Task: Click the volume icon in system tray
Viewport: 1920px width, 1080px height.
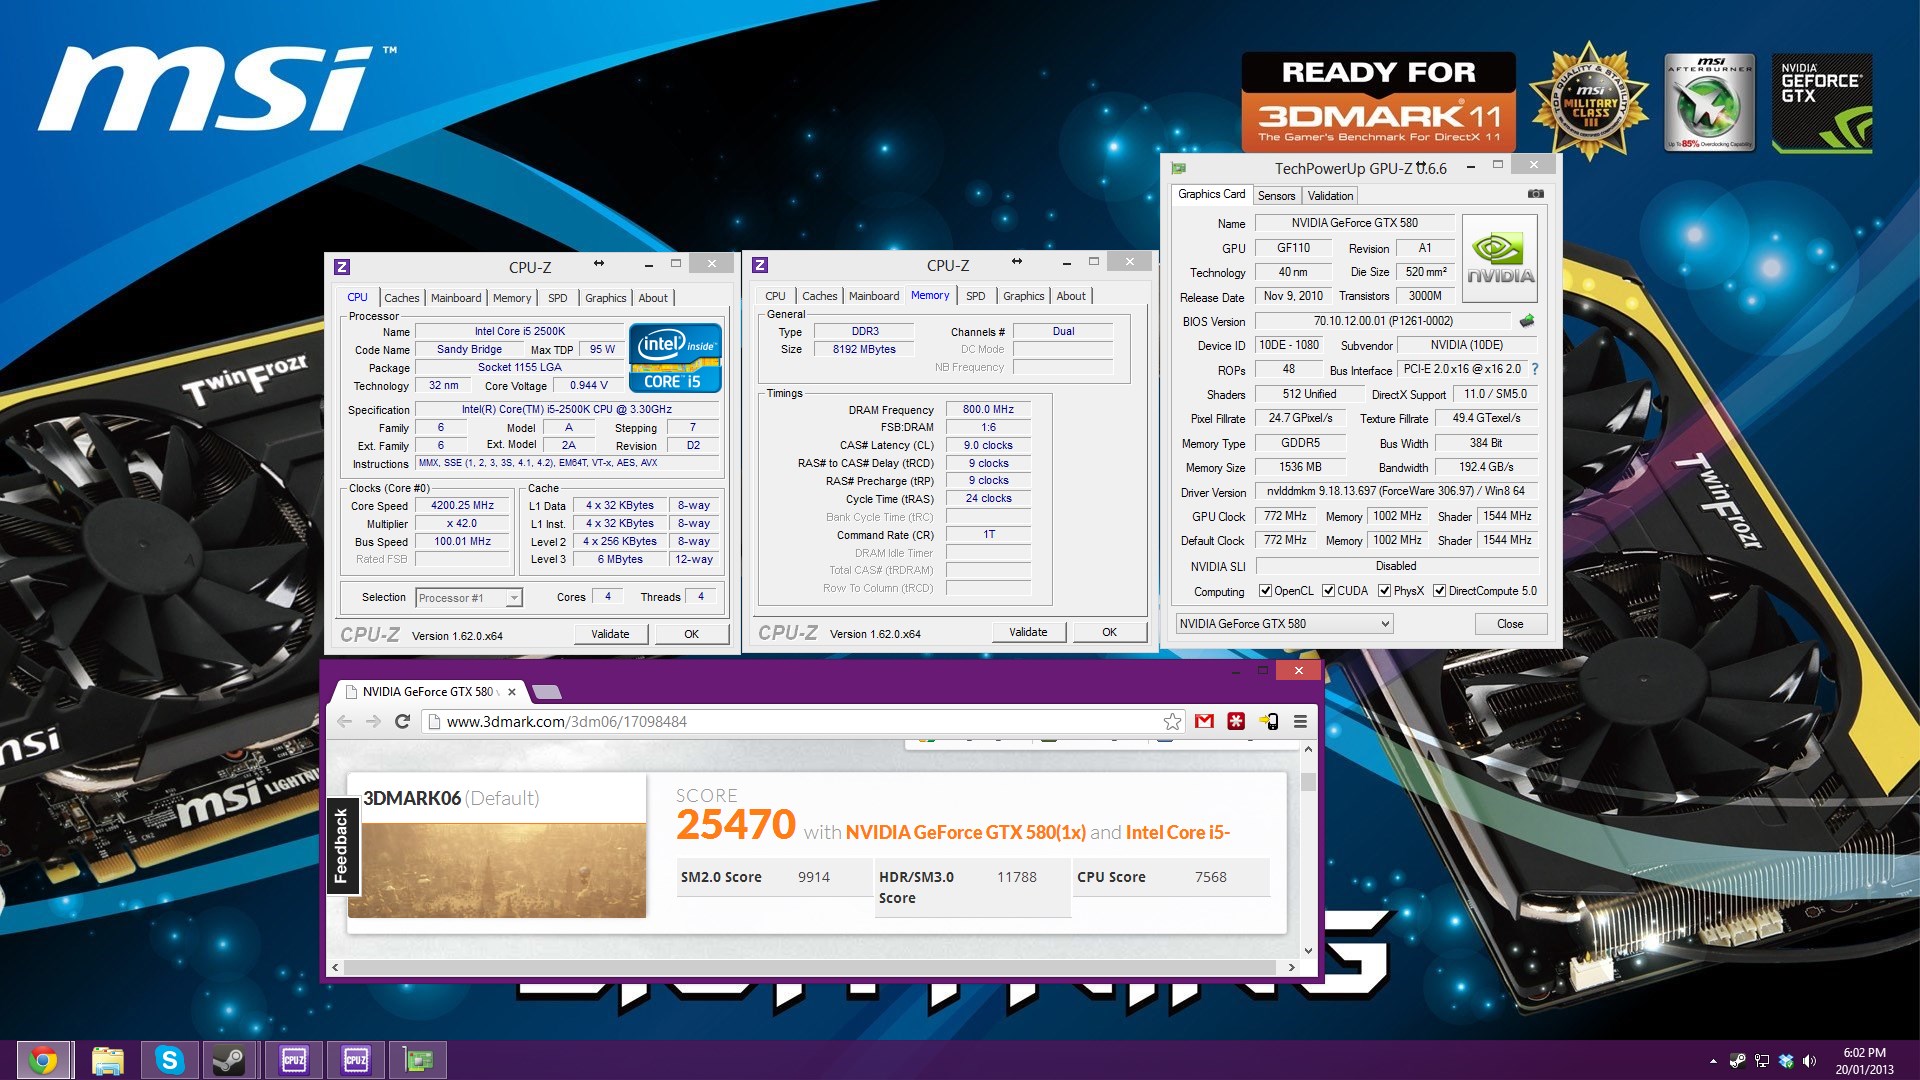Action: pos(1809,1061)
